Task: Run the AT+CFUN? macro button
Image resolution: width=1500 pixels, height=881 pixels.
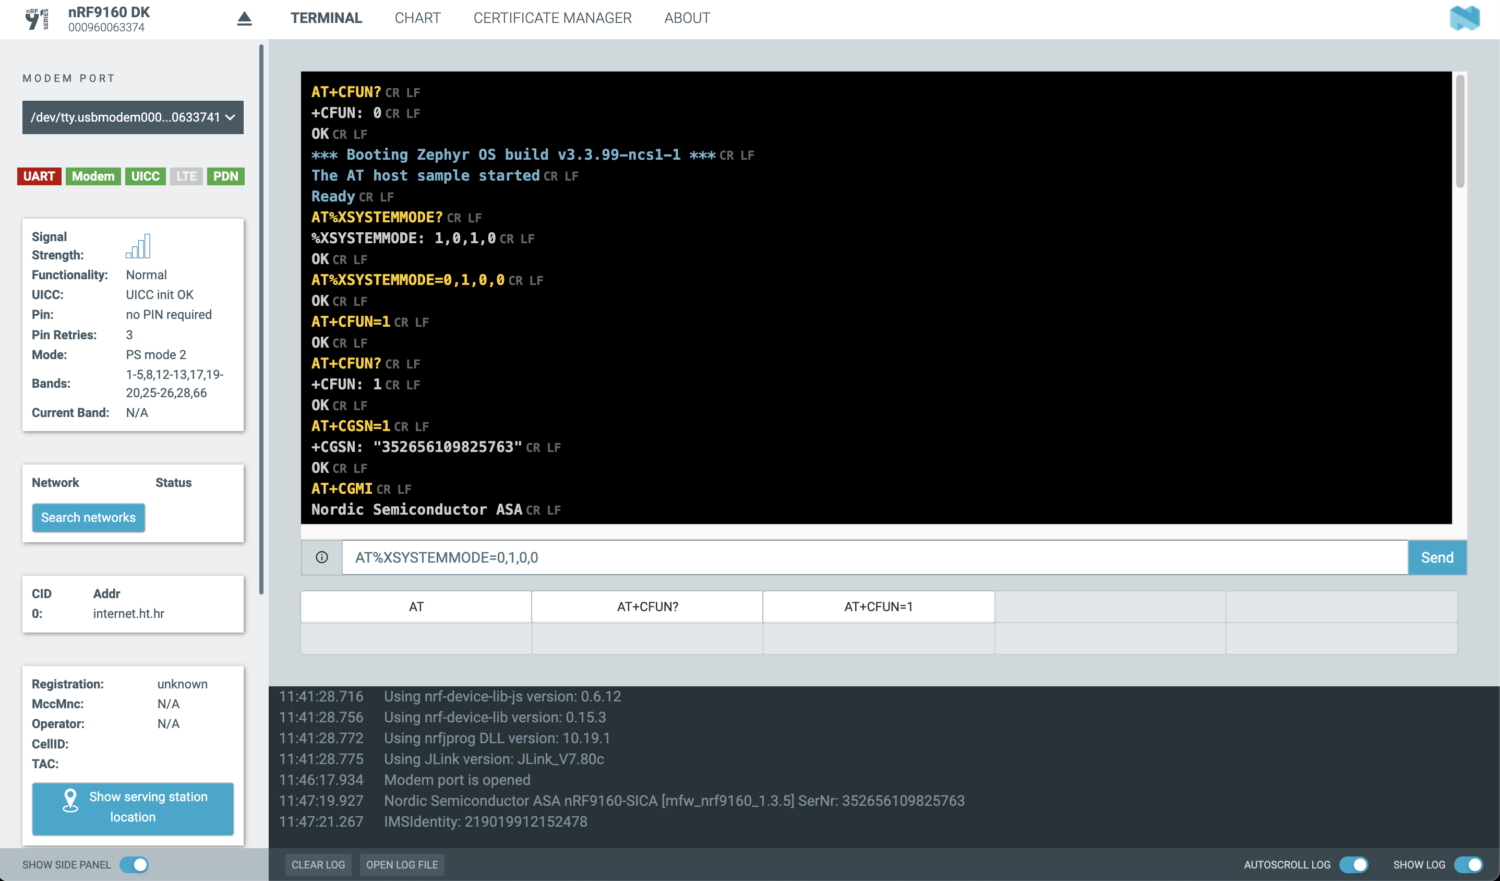Action: (647, 607)
